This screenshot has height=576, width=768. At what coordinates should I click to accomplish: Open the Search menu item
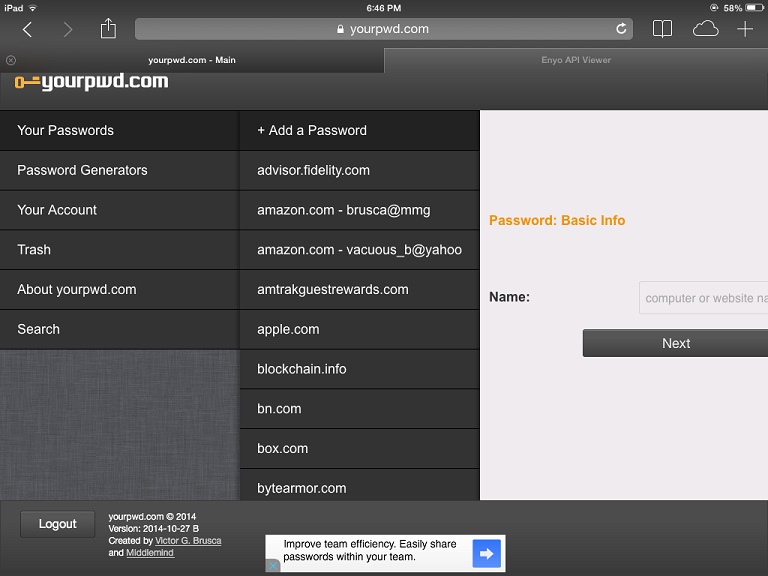coord(120,329)
